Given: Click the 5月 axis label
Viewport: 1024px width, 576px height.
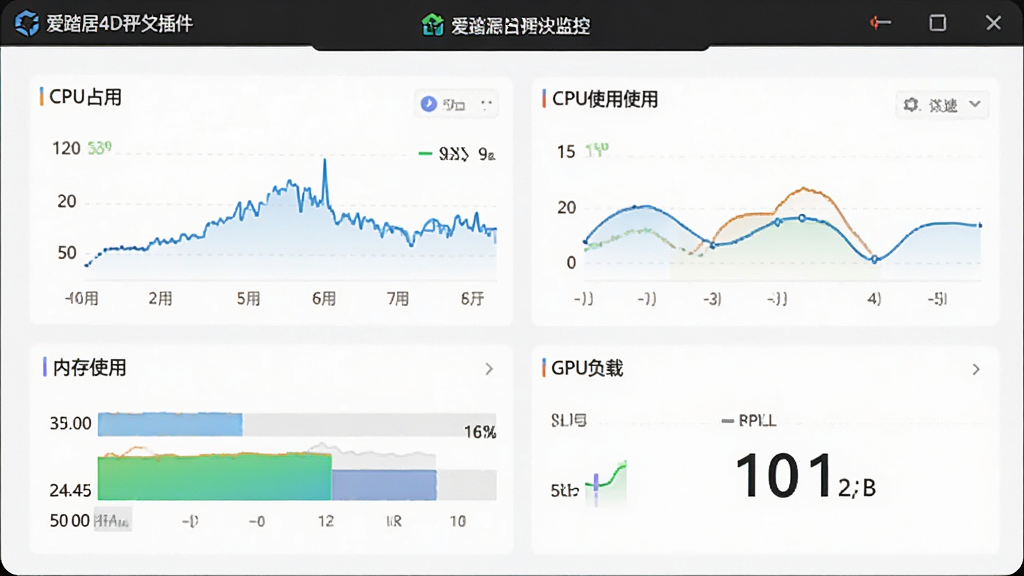Looking at the screenshot, I should pyautogui.click(x=248, y=299).
